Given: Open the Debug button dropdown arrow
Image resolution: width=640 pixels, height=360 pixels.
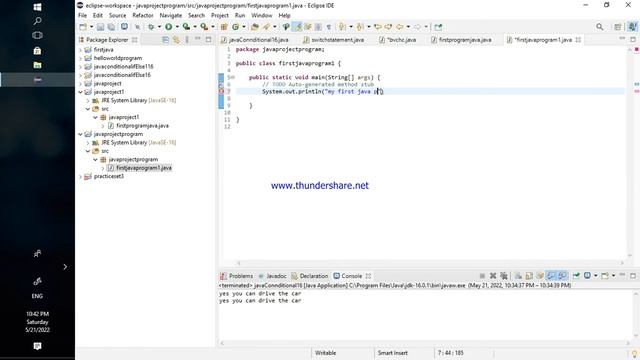Looking at the screenshot, I should tap(159, 27).
